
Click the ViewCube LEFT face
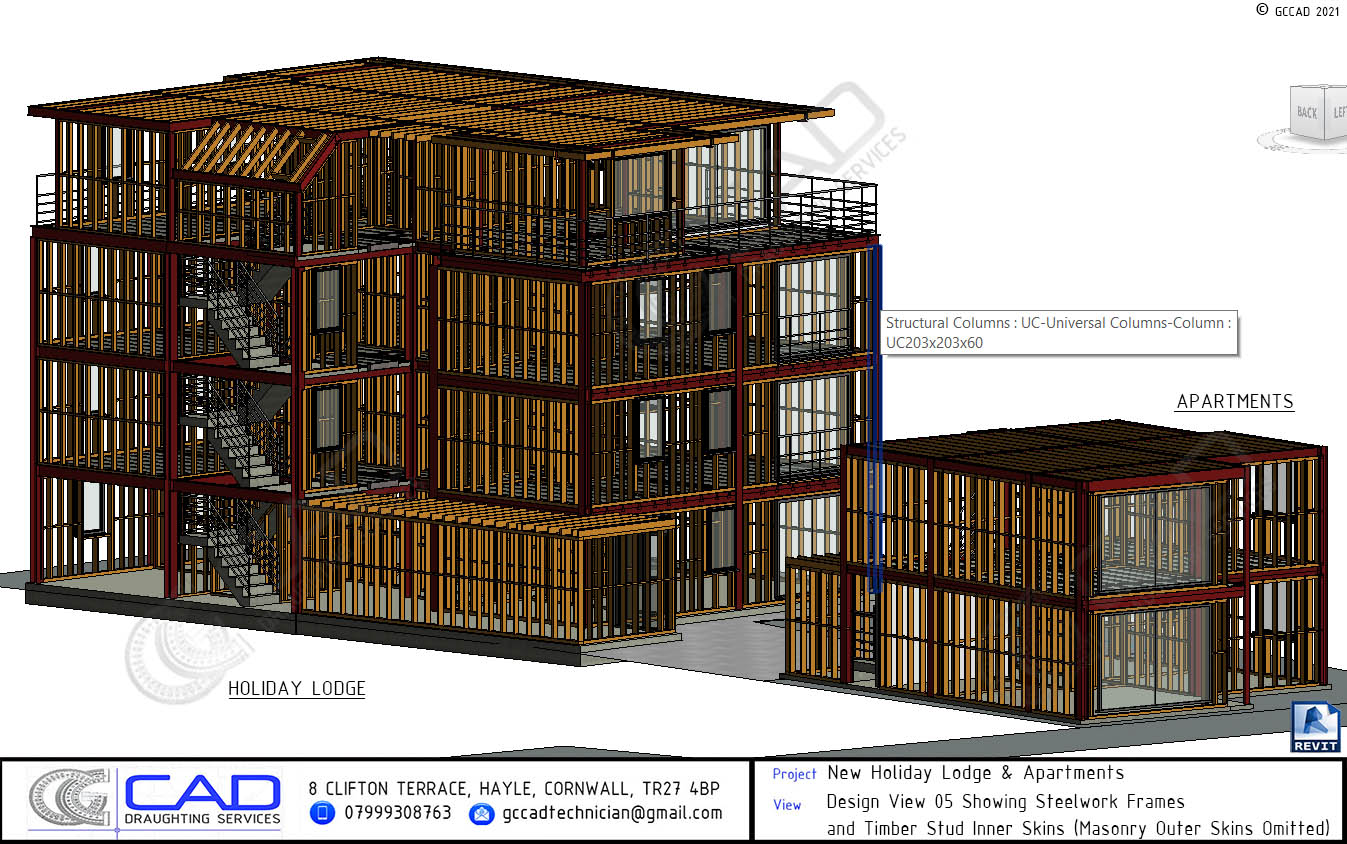[x=1337, y=111]
